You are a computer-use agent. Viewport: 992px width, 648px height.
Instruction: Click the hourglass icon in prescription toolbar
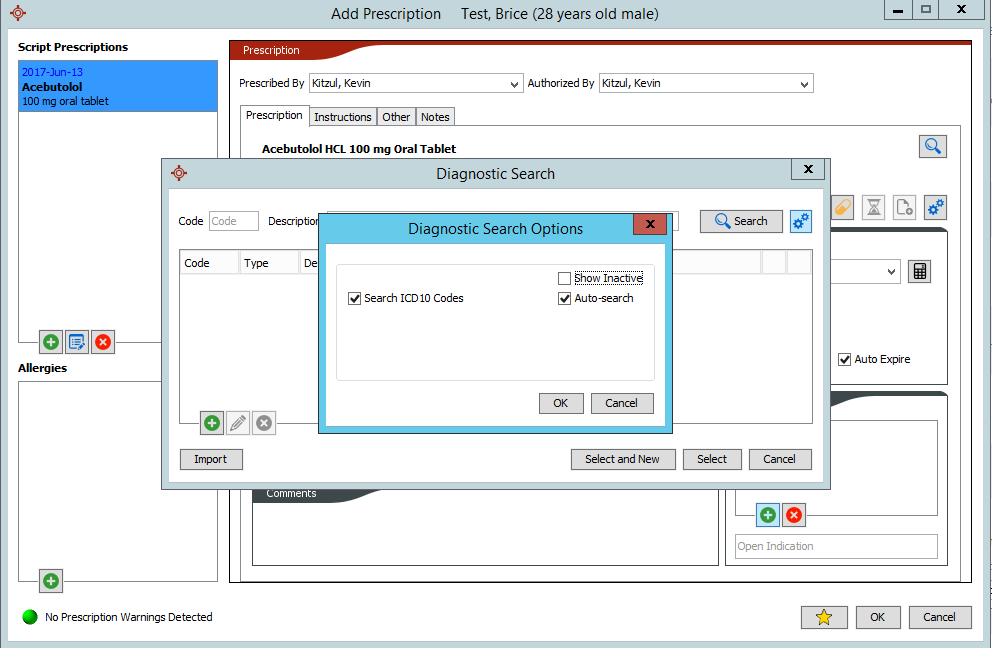point(875,207)
